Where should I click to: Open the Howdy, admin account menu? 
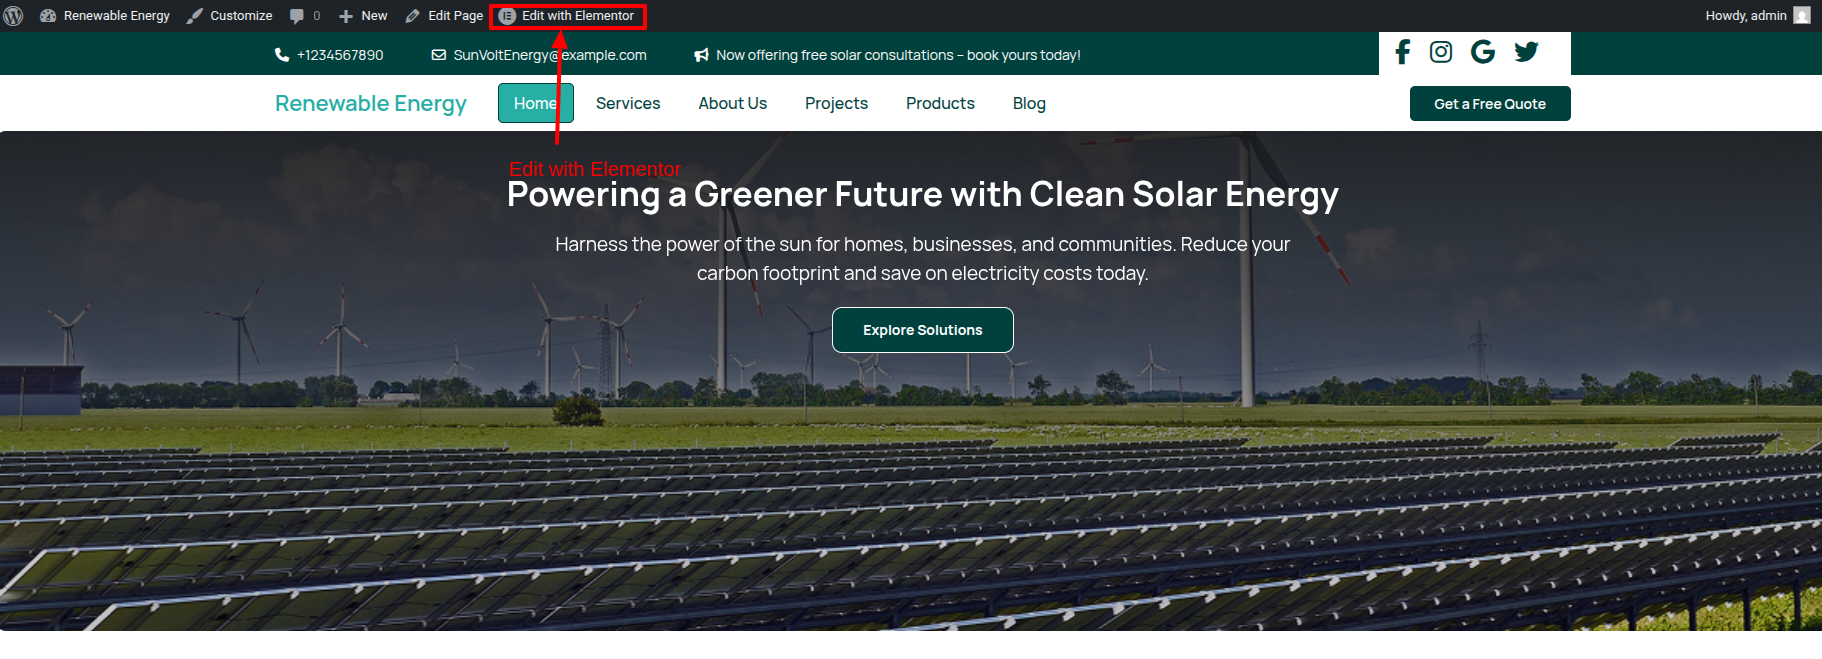coord(1745,16)
